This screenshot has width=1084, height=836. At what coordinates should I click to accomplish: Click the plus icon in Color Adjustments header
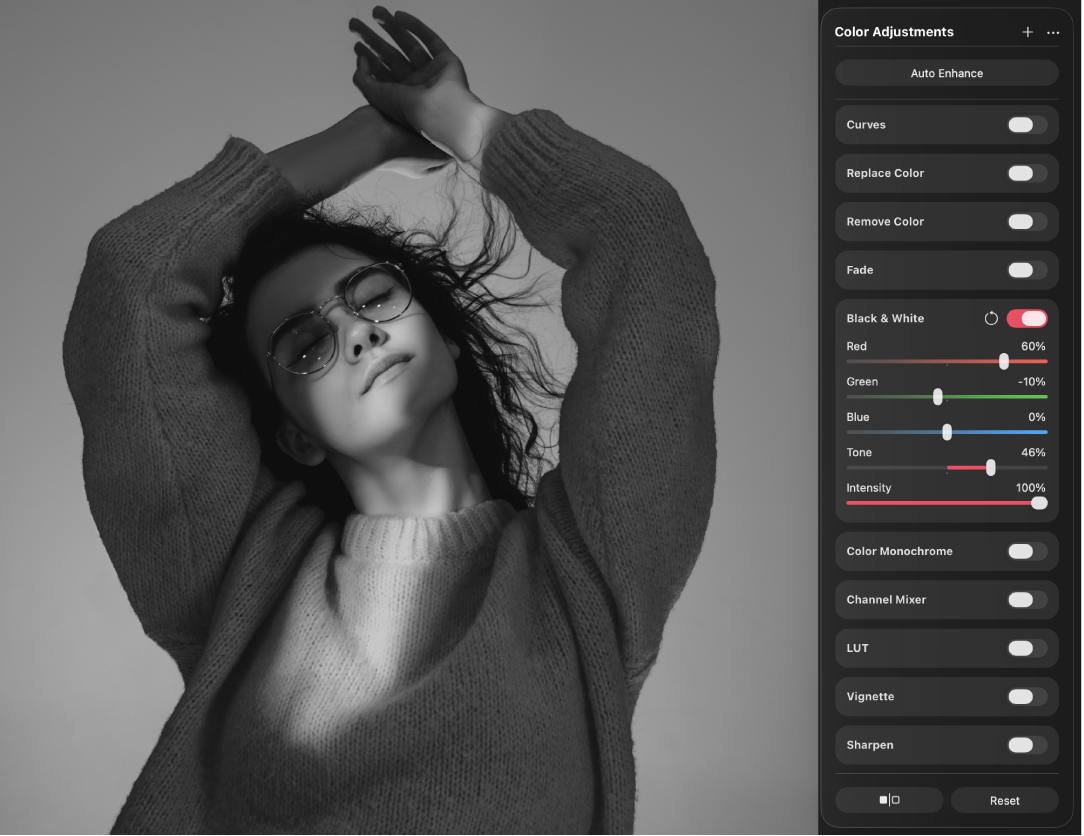tap(1027, 32)
